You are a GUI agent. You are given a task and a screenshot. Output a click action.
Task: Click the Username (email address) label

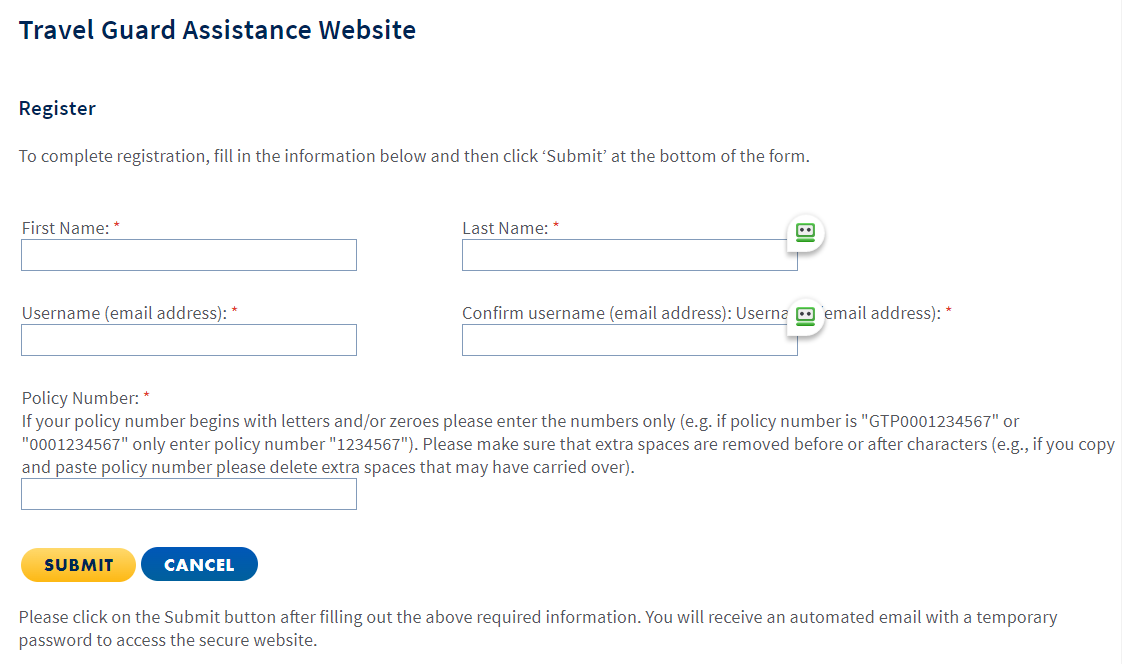click(x=125, y=313)
